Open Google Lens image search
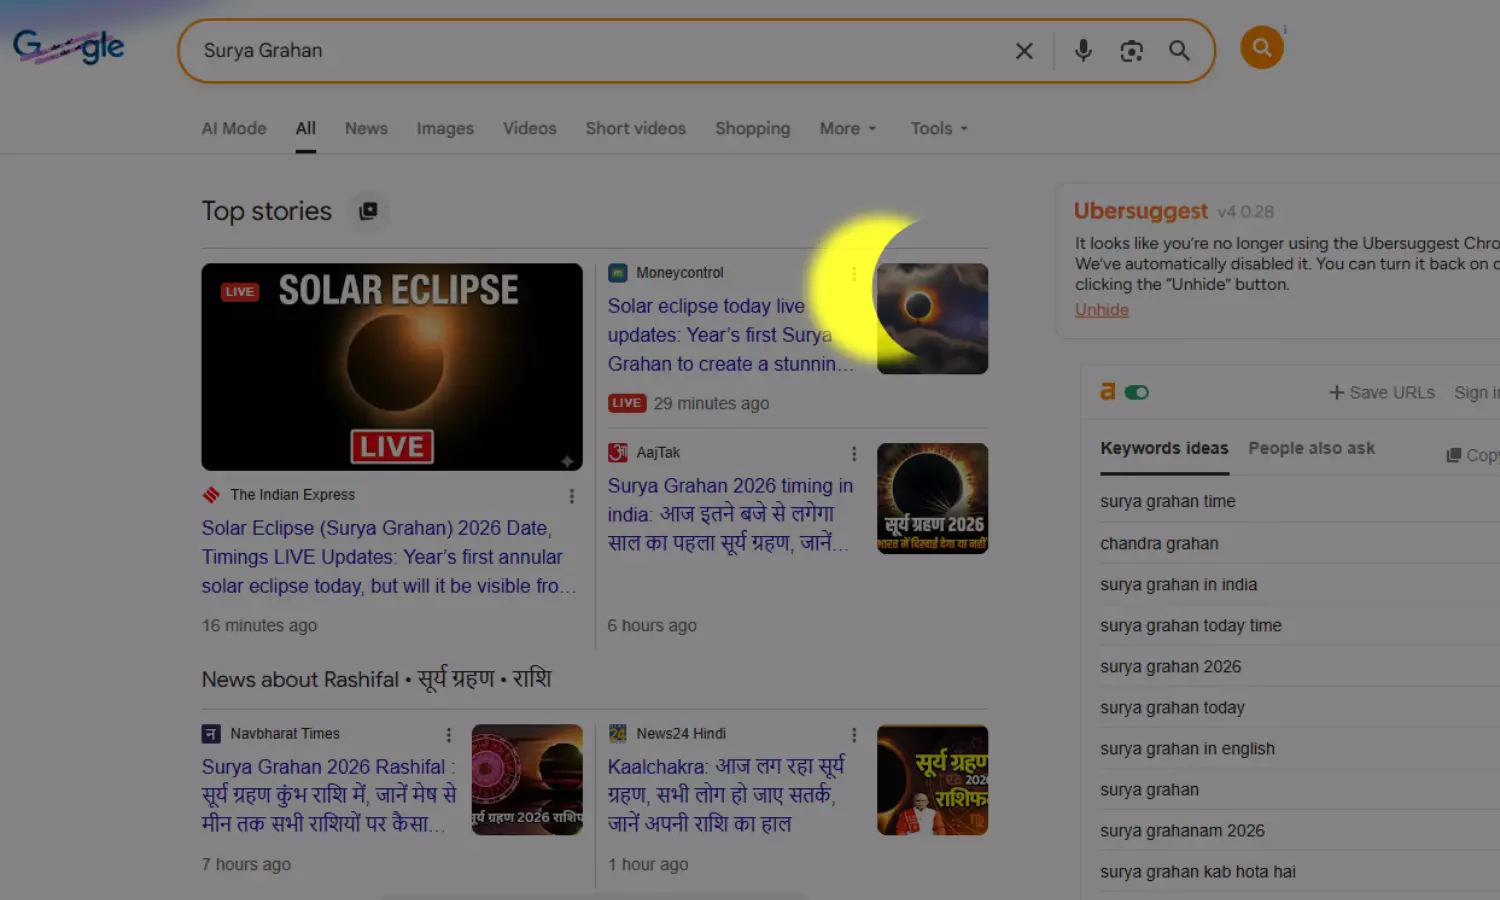This screenshot has height=900, width=1500. (1131, 51)
